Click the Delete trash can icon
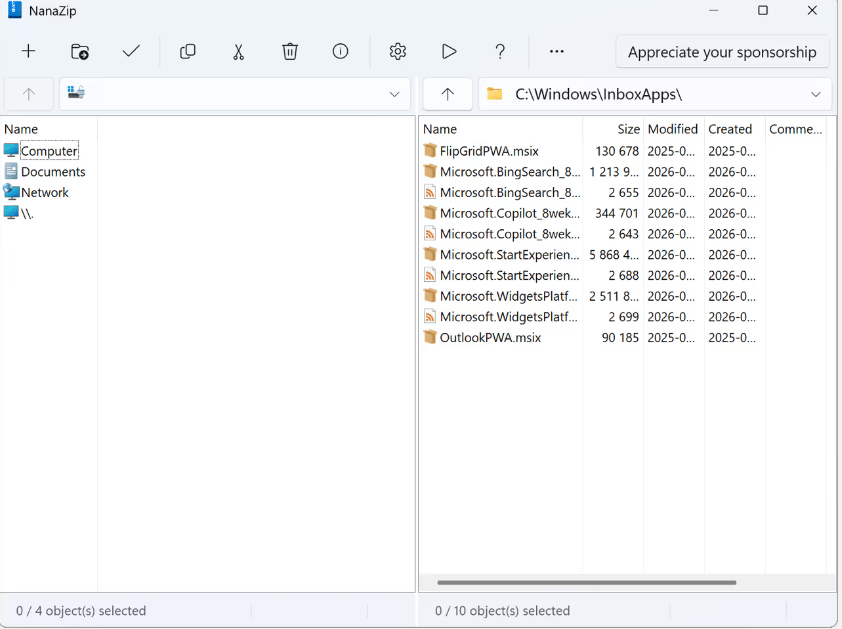Screen dimensions: 842x629 pos(290,52)
